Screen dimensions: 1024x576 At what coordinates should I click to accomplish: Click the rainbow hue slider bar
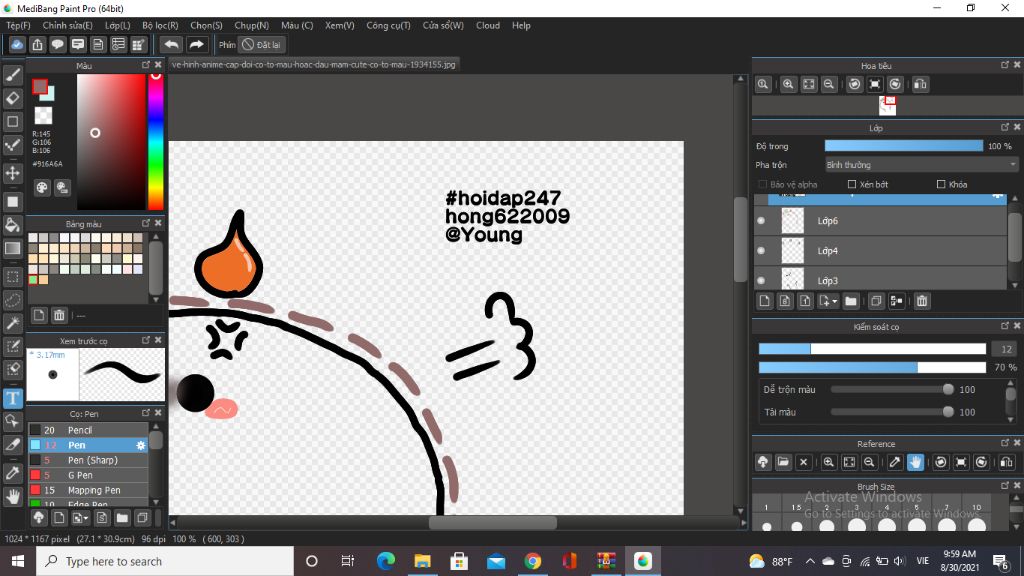[x=155, y=142]
